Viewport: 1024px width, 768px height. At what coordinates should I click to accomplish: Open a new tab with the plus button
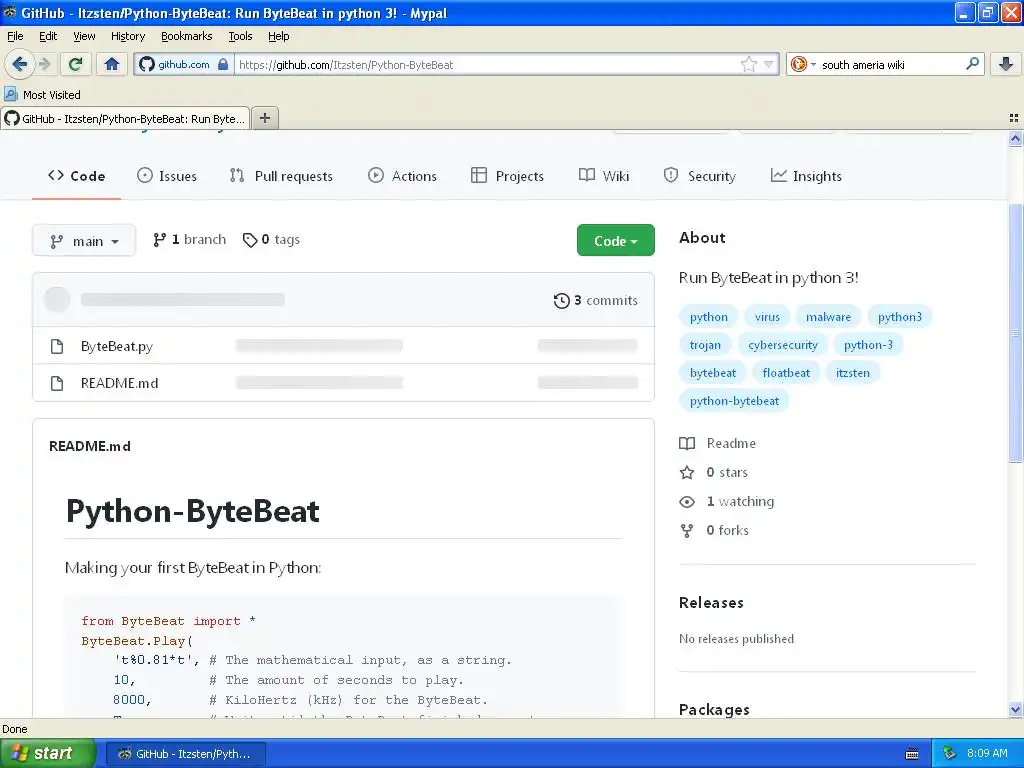click(x=264, y=118)
